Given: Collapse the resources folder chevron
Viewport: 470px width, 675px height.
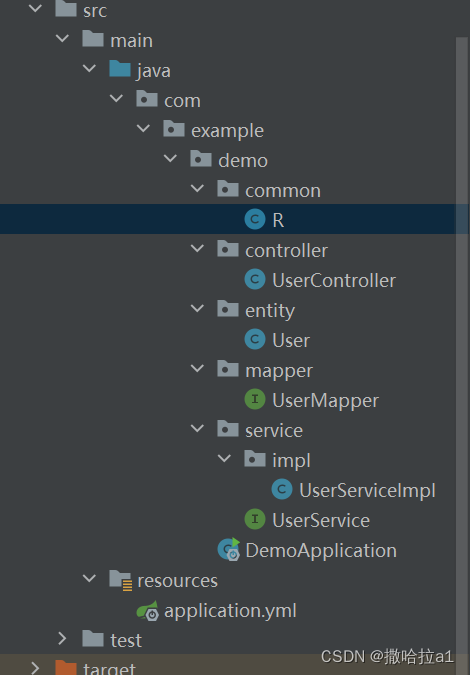Looking at the screenshot, I should [89, 579].
